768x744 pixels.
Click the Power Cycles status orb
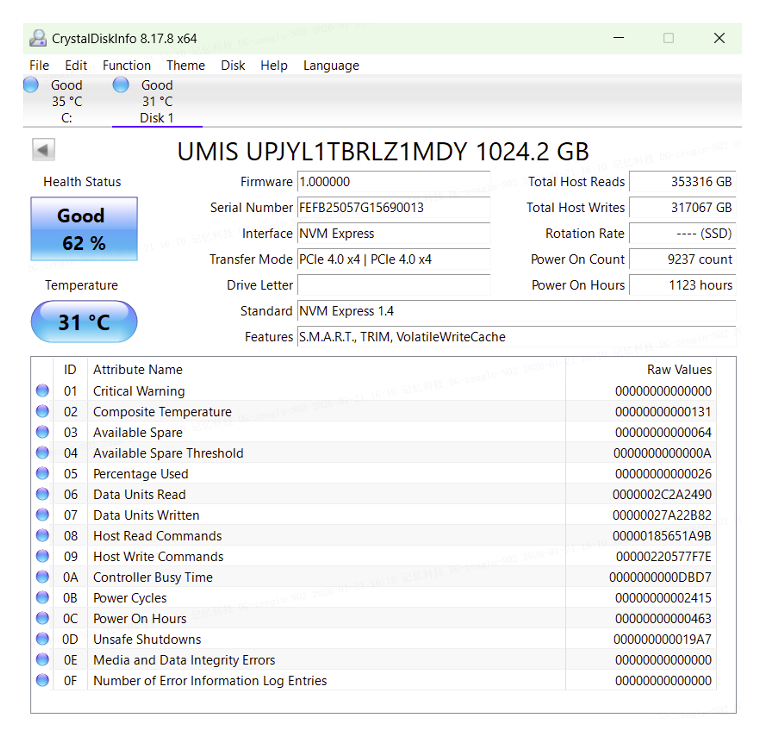[43, 597]
